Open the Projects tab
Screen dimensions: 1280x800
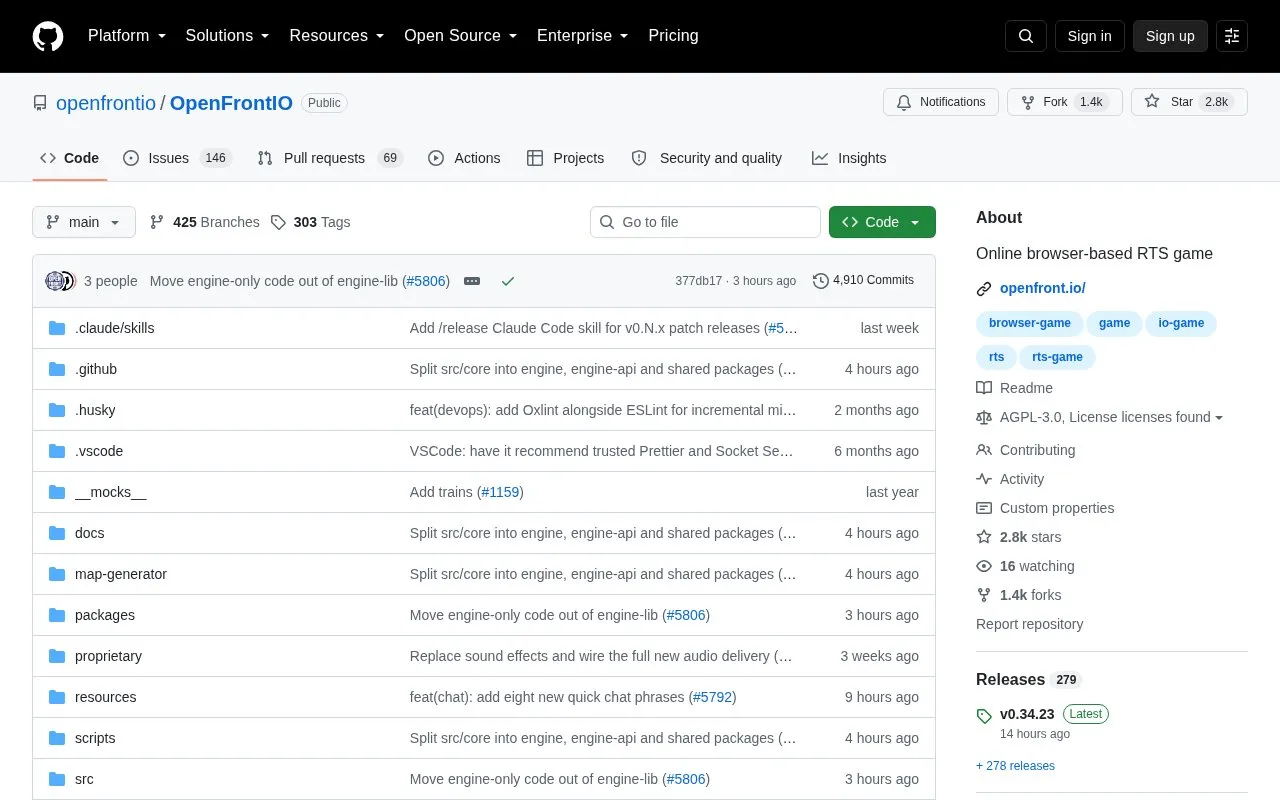566,158
